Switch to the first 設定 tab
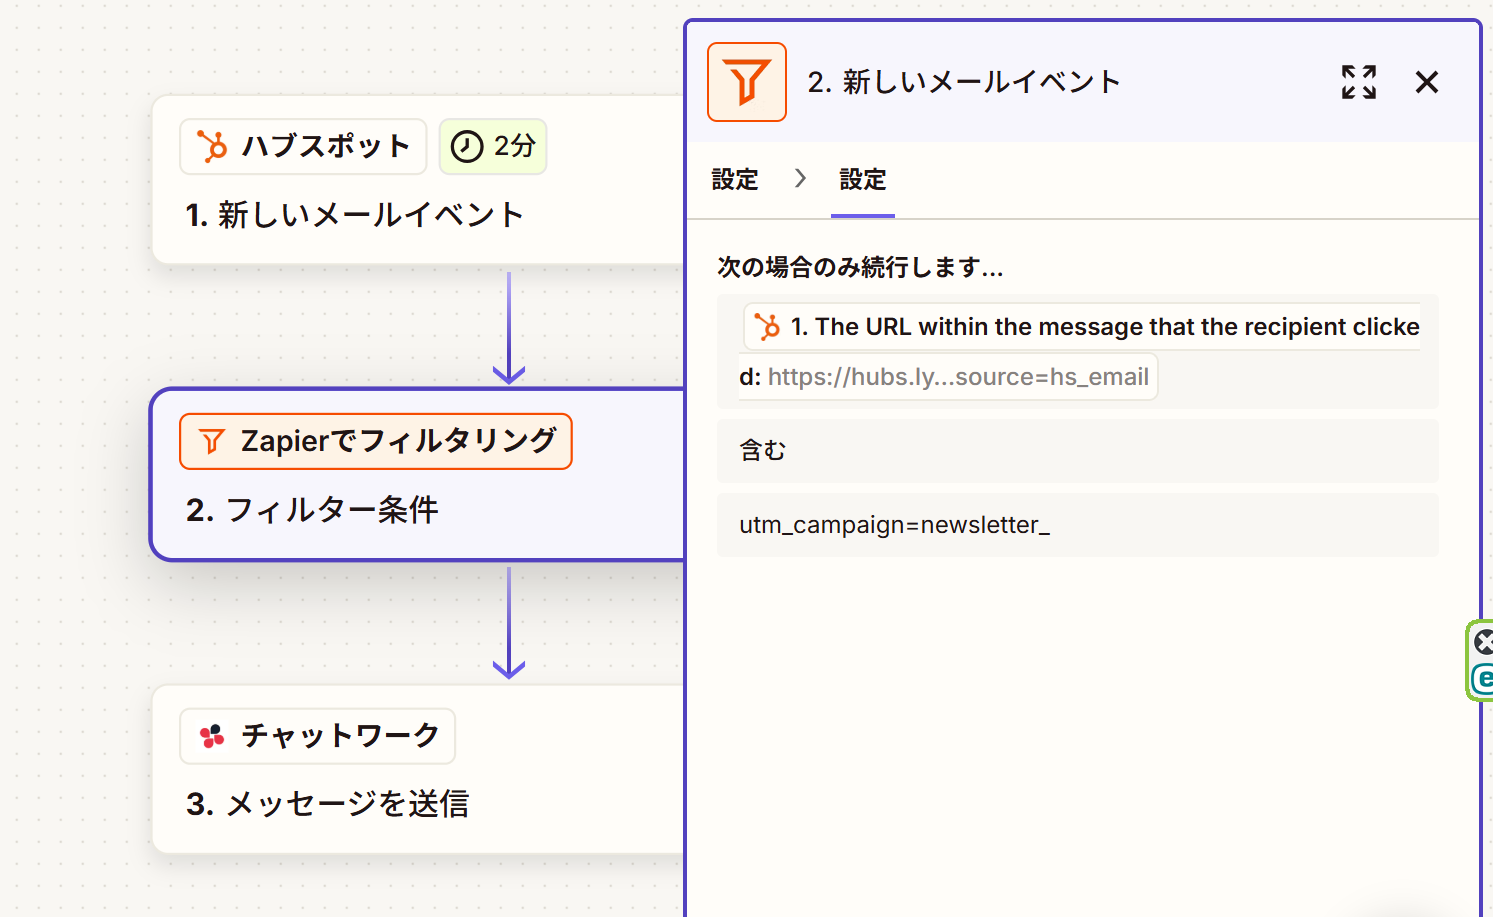Image resolution: width=1493 pixels, height=917 pixels. (x=735, y=180)
